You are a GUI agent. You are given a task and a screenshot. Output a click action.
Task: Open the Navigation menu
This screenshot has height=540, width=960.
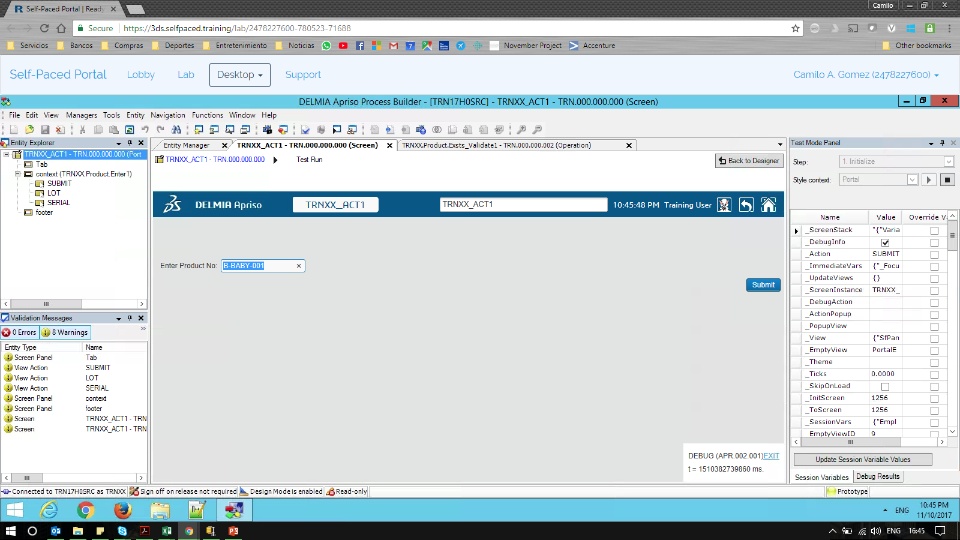(x=168, y=115)
